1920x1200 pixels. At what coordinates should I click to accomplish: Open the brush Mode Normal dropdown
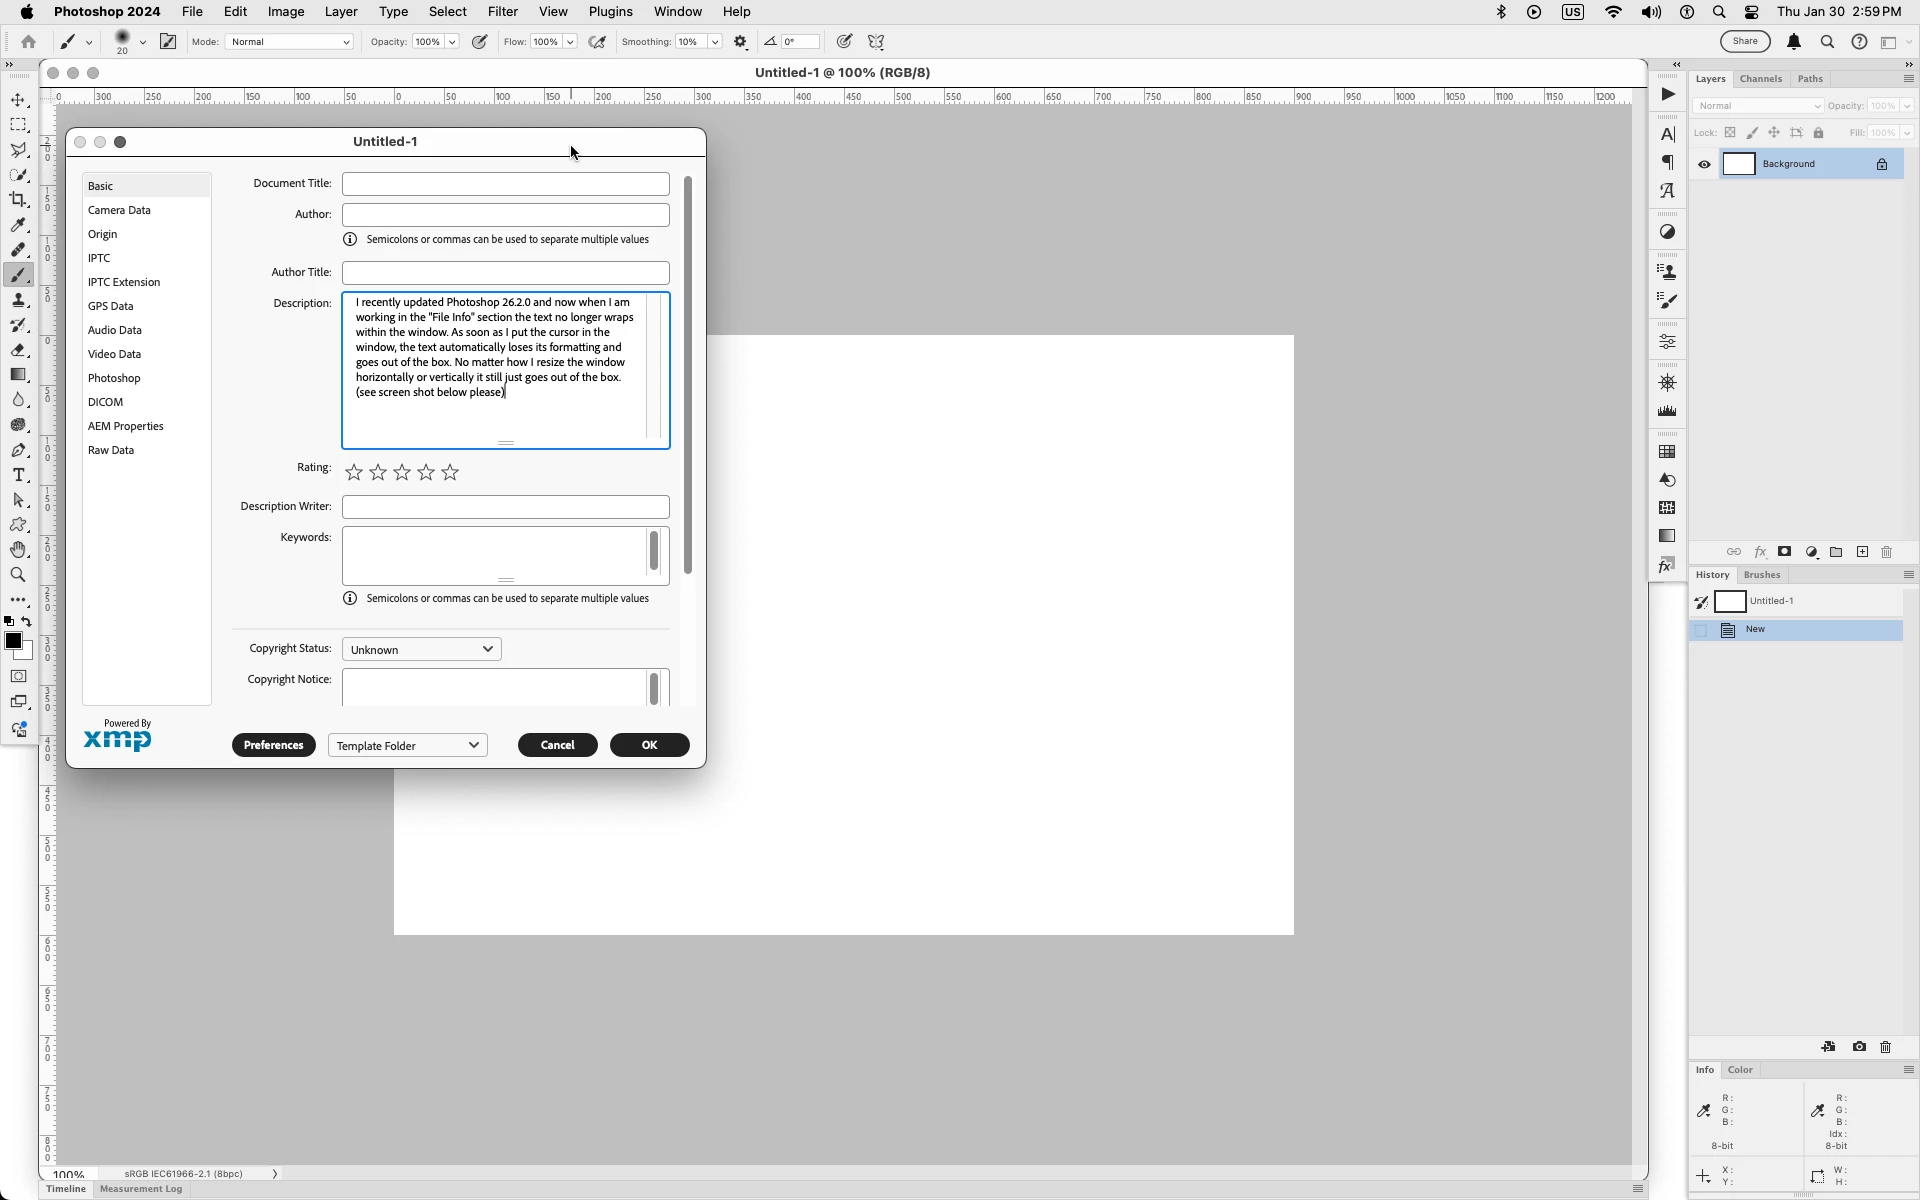point(289,42)
